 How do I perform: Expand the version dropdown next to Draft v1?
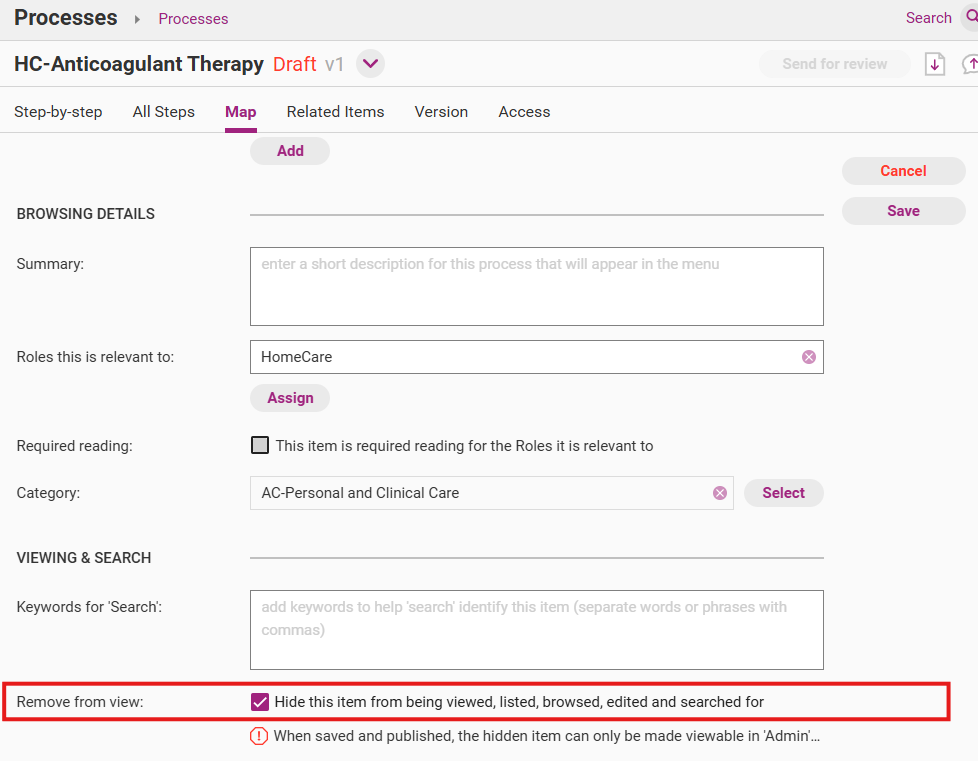point(370,64)
